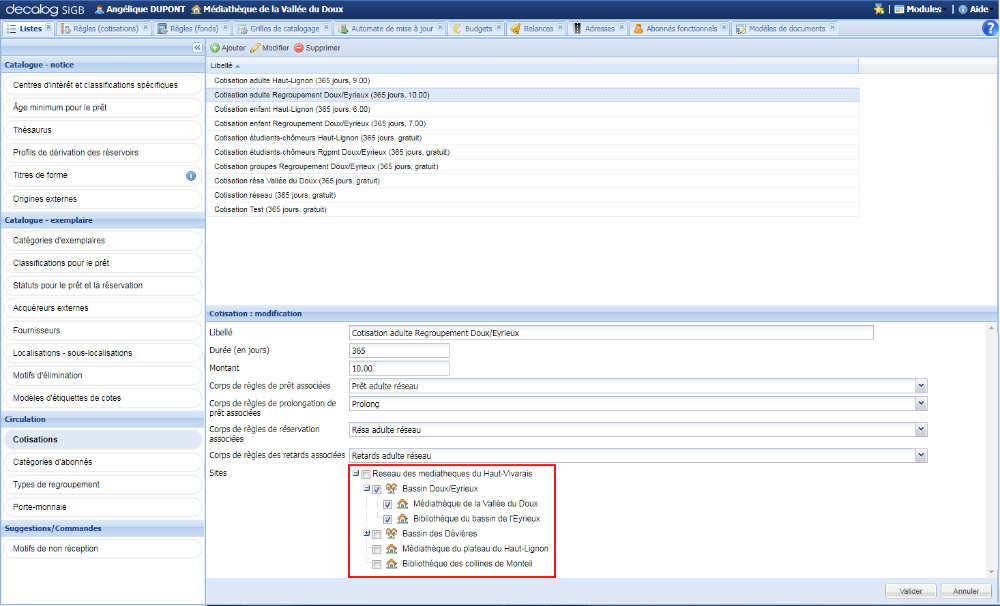Click the Montant input field
Screen dimensions: 1000x606
[399, 367]
